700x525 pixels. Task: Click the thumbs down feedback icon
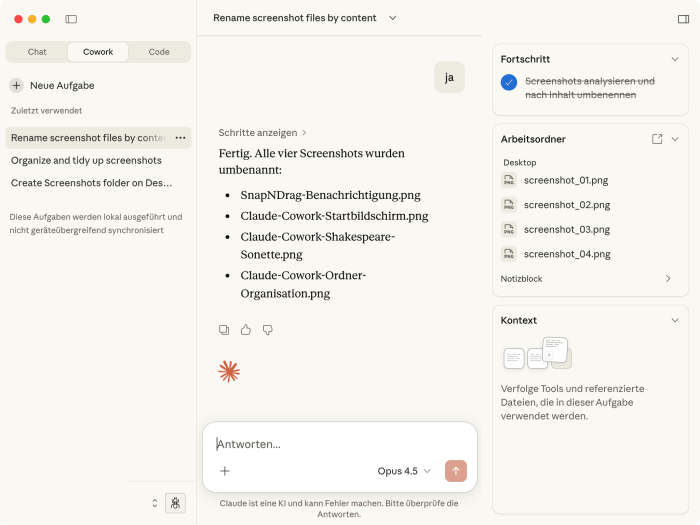point(267,330)
